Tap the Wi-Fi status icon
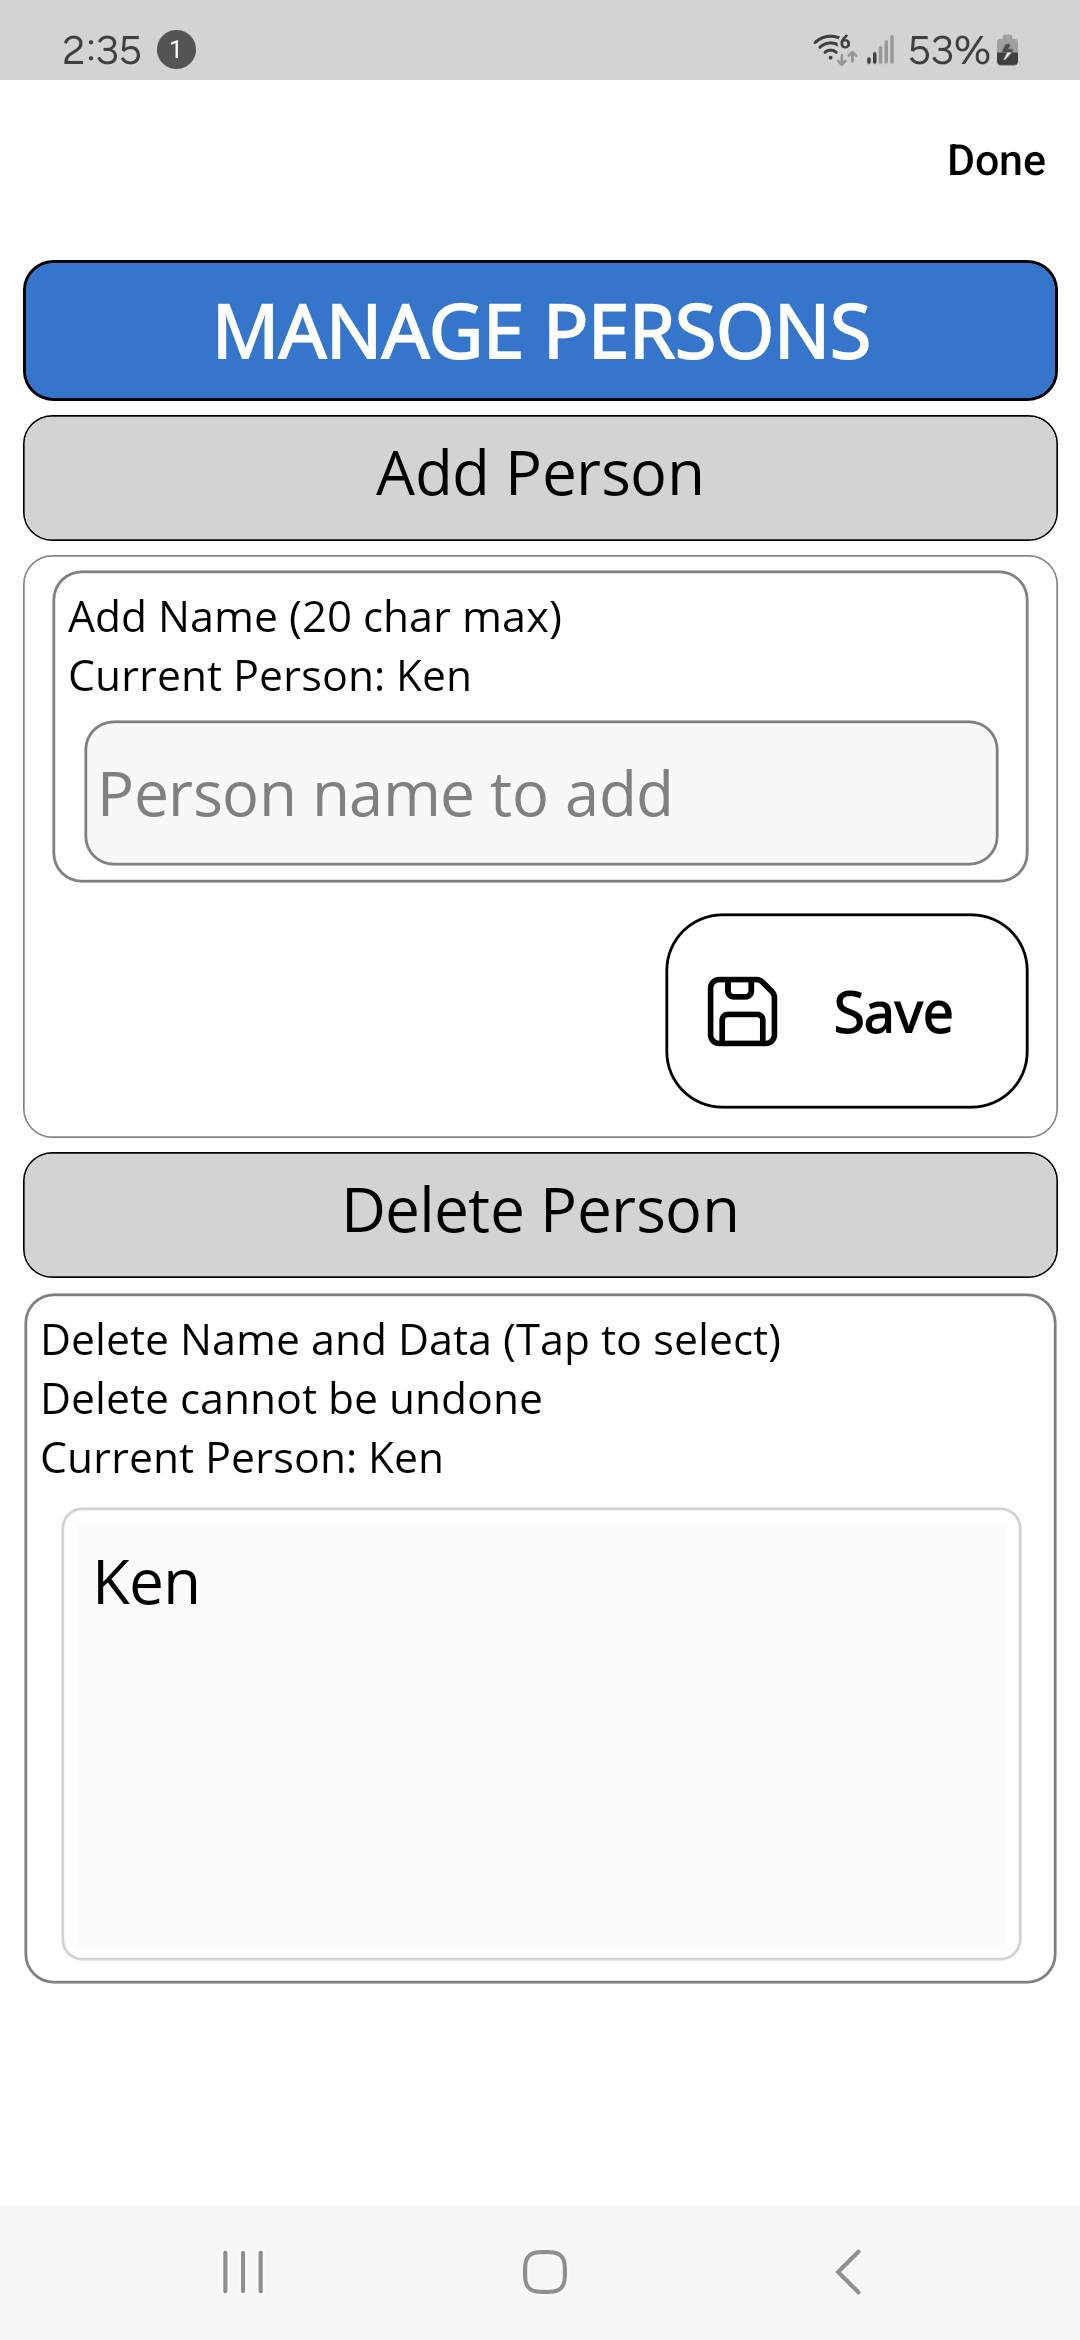Viewport: 1080px width, 2340px height. tap(833, 48)
